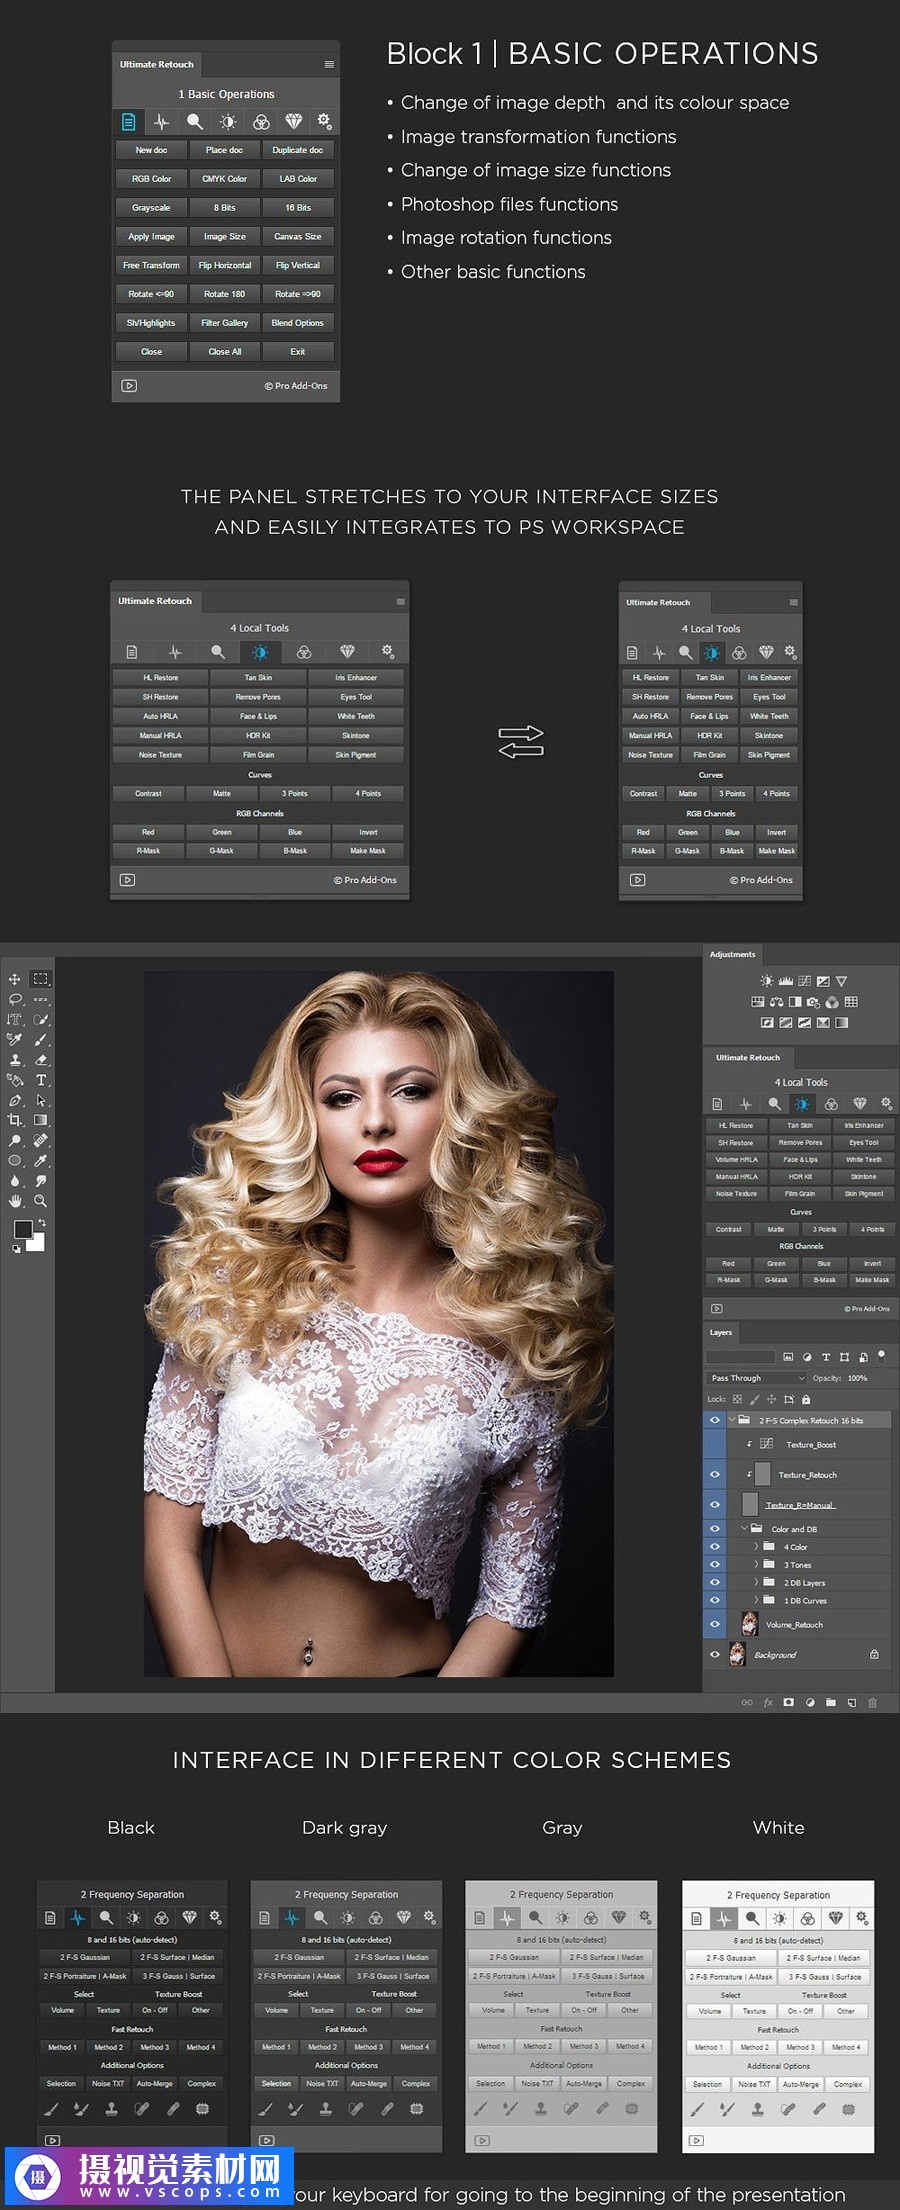This screenshot has height=2210, width=900.
Task: Open the Pass Through blend mode dropdown
Action: tap(756, 1378)
